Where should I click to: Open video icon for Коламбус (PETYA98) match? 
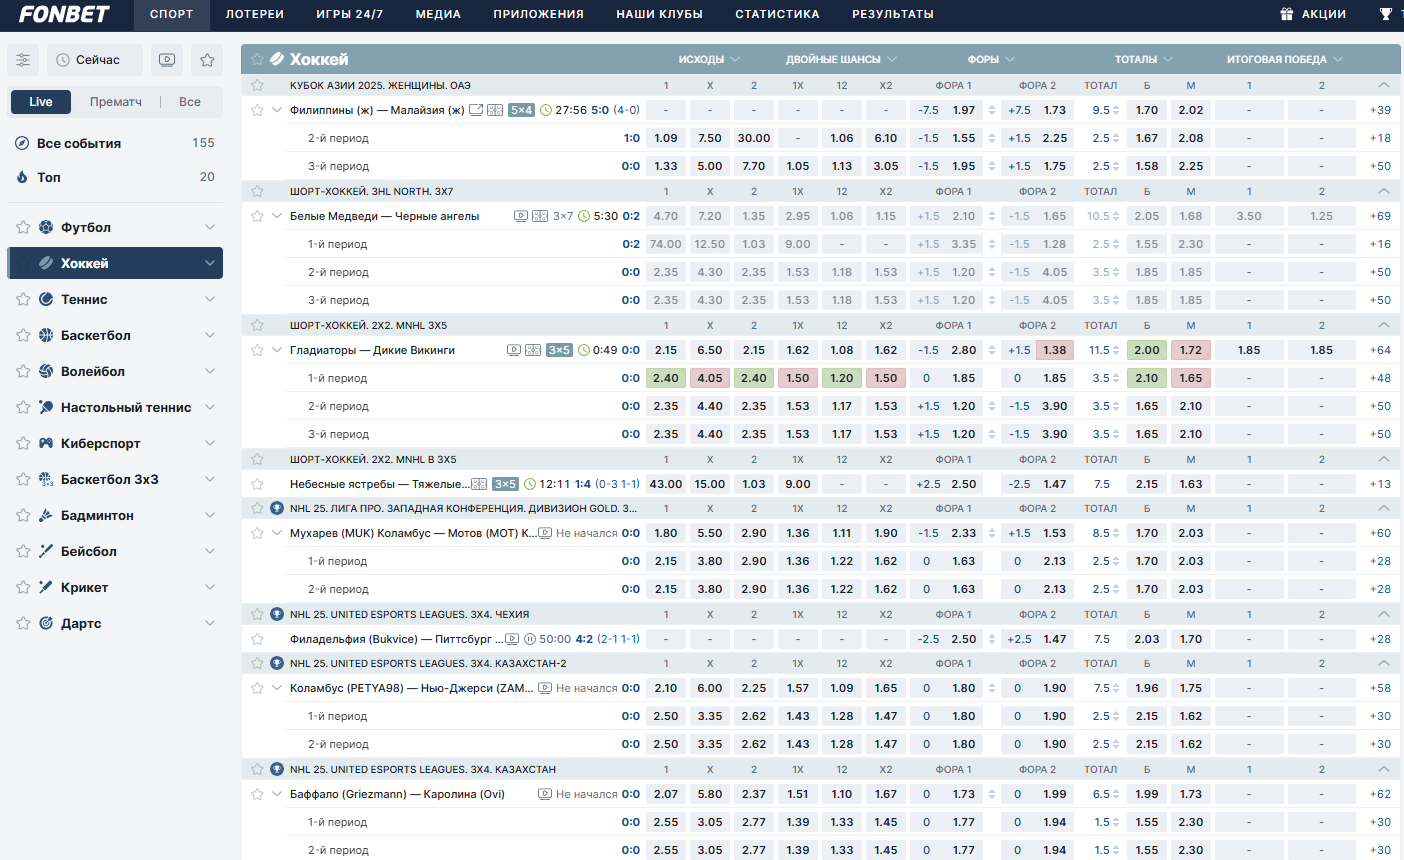pyautogui.click(x=545, y=688)
